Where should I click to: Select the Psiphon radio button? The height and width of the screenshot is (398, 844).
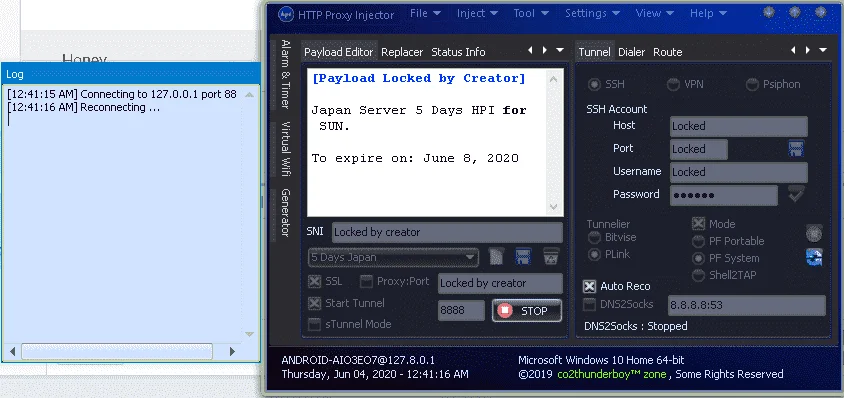752,85
